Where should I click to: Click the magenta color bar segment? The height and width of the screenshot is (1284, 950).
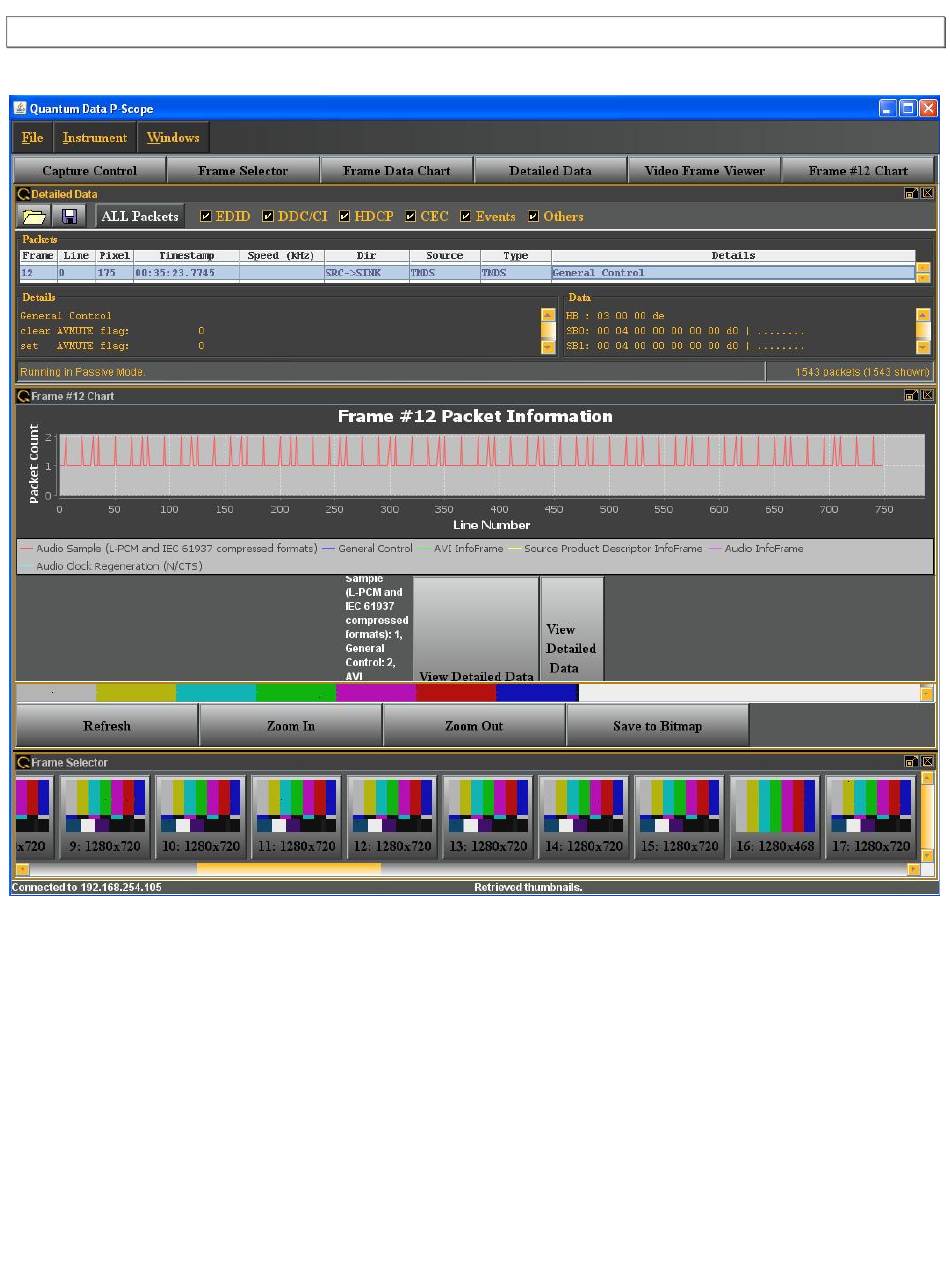(376, 692)
